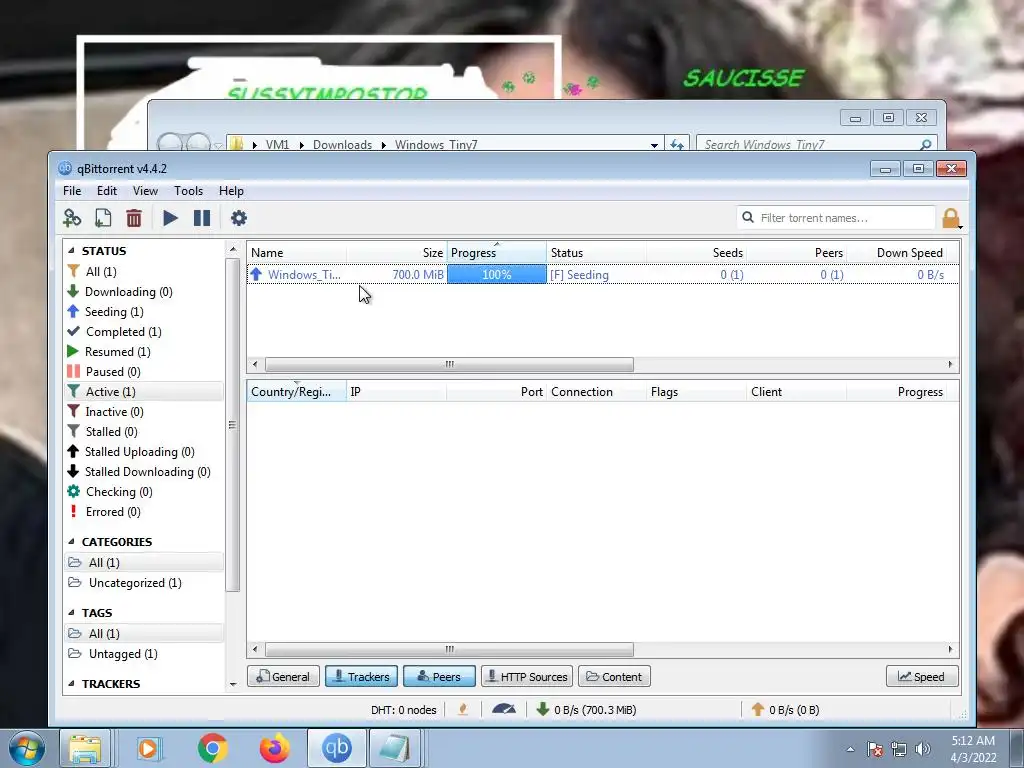Click the orange lock UI icon
The height and width of the screenshot is (768, 1024).
[x=951, y=218]
